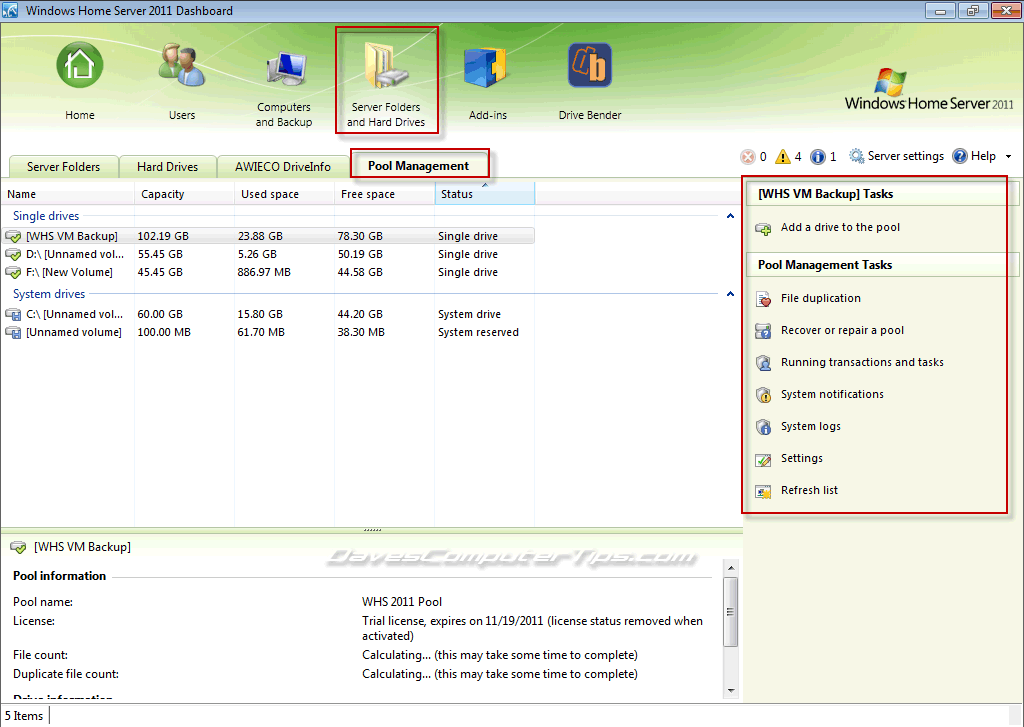The image size is (1024, 727).
Task: Click the splitter grip above details pane
Action: click(x=372, y=530)
